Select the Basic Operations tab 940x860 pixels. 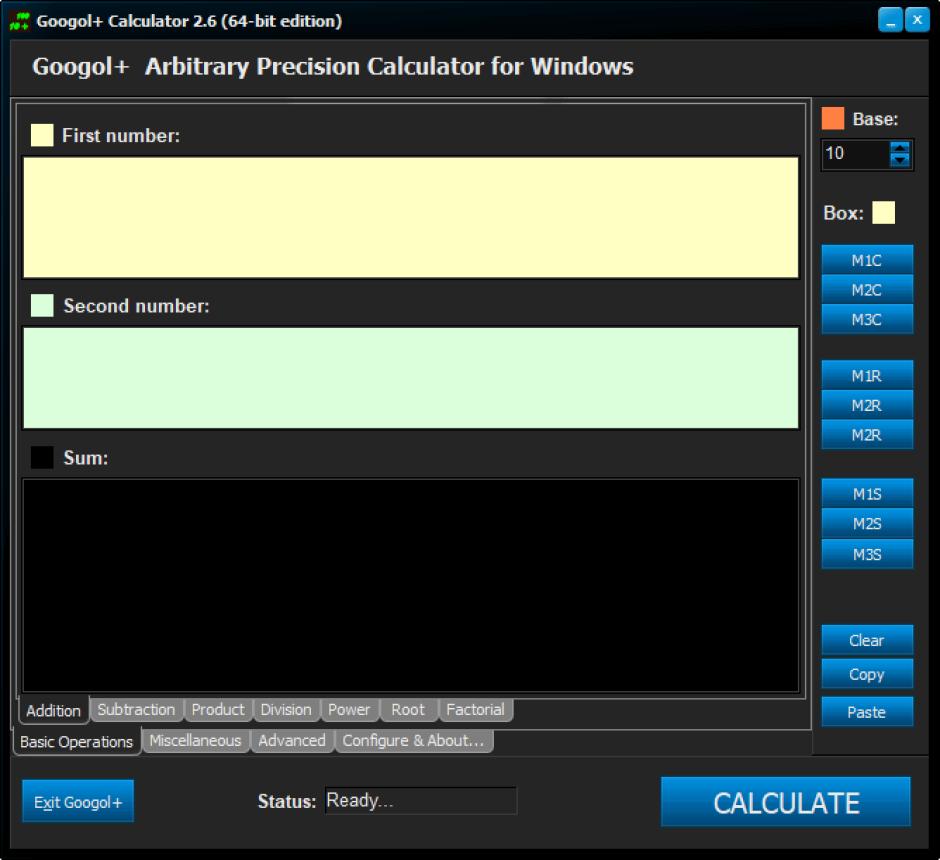click(77, 742)
